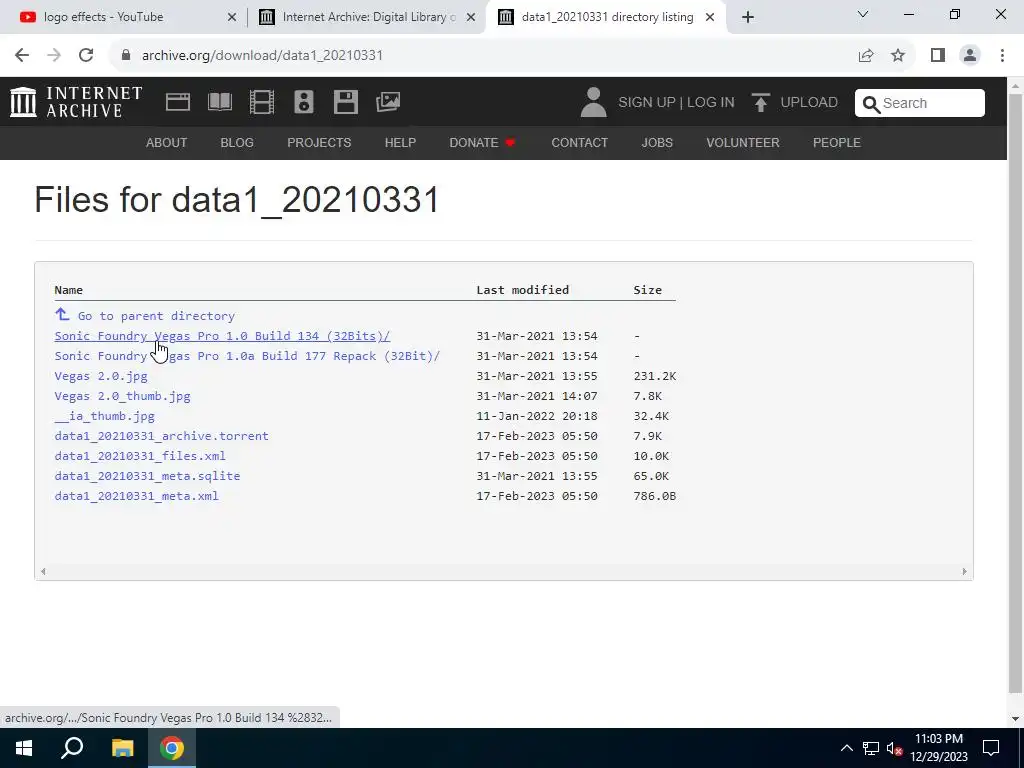
Task: Open the tab search dropdown chevron
Action: click(863, 14)
